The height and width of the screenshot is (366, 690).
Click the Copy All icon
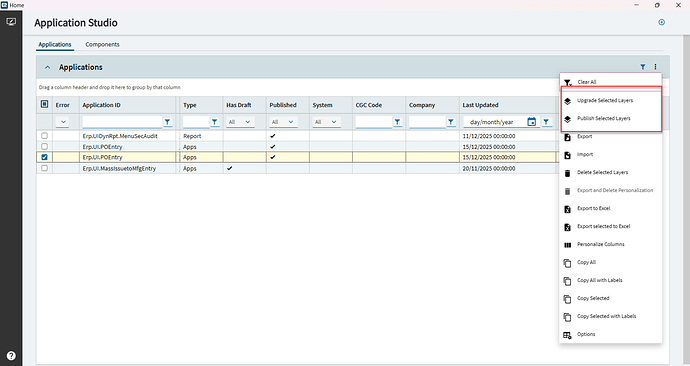(568, 263)
